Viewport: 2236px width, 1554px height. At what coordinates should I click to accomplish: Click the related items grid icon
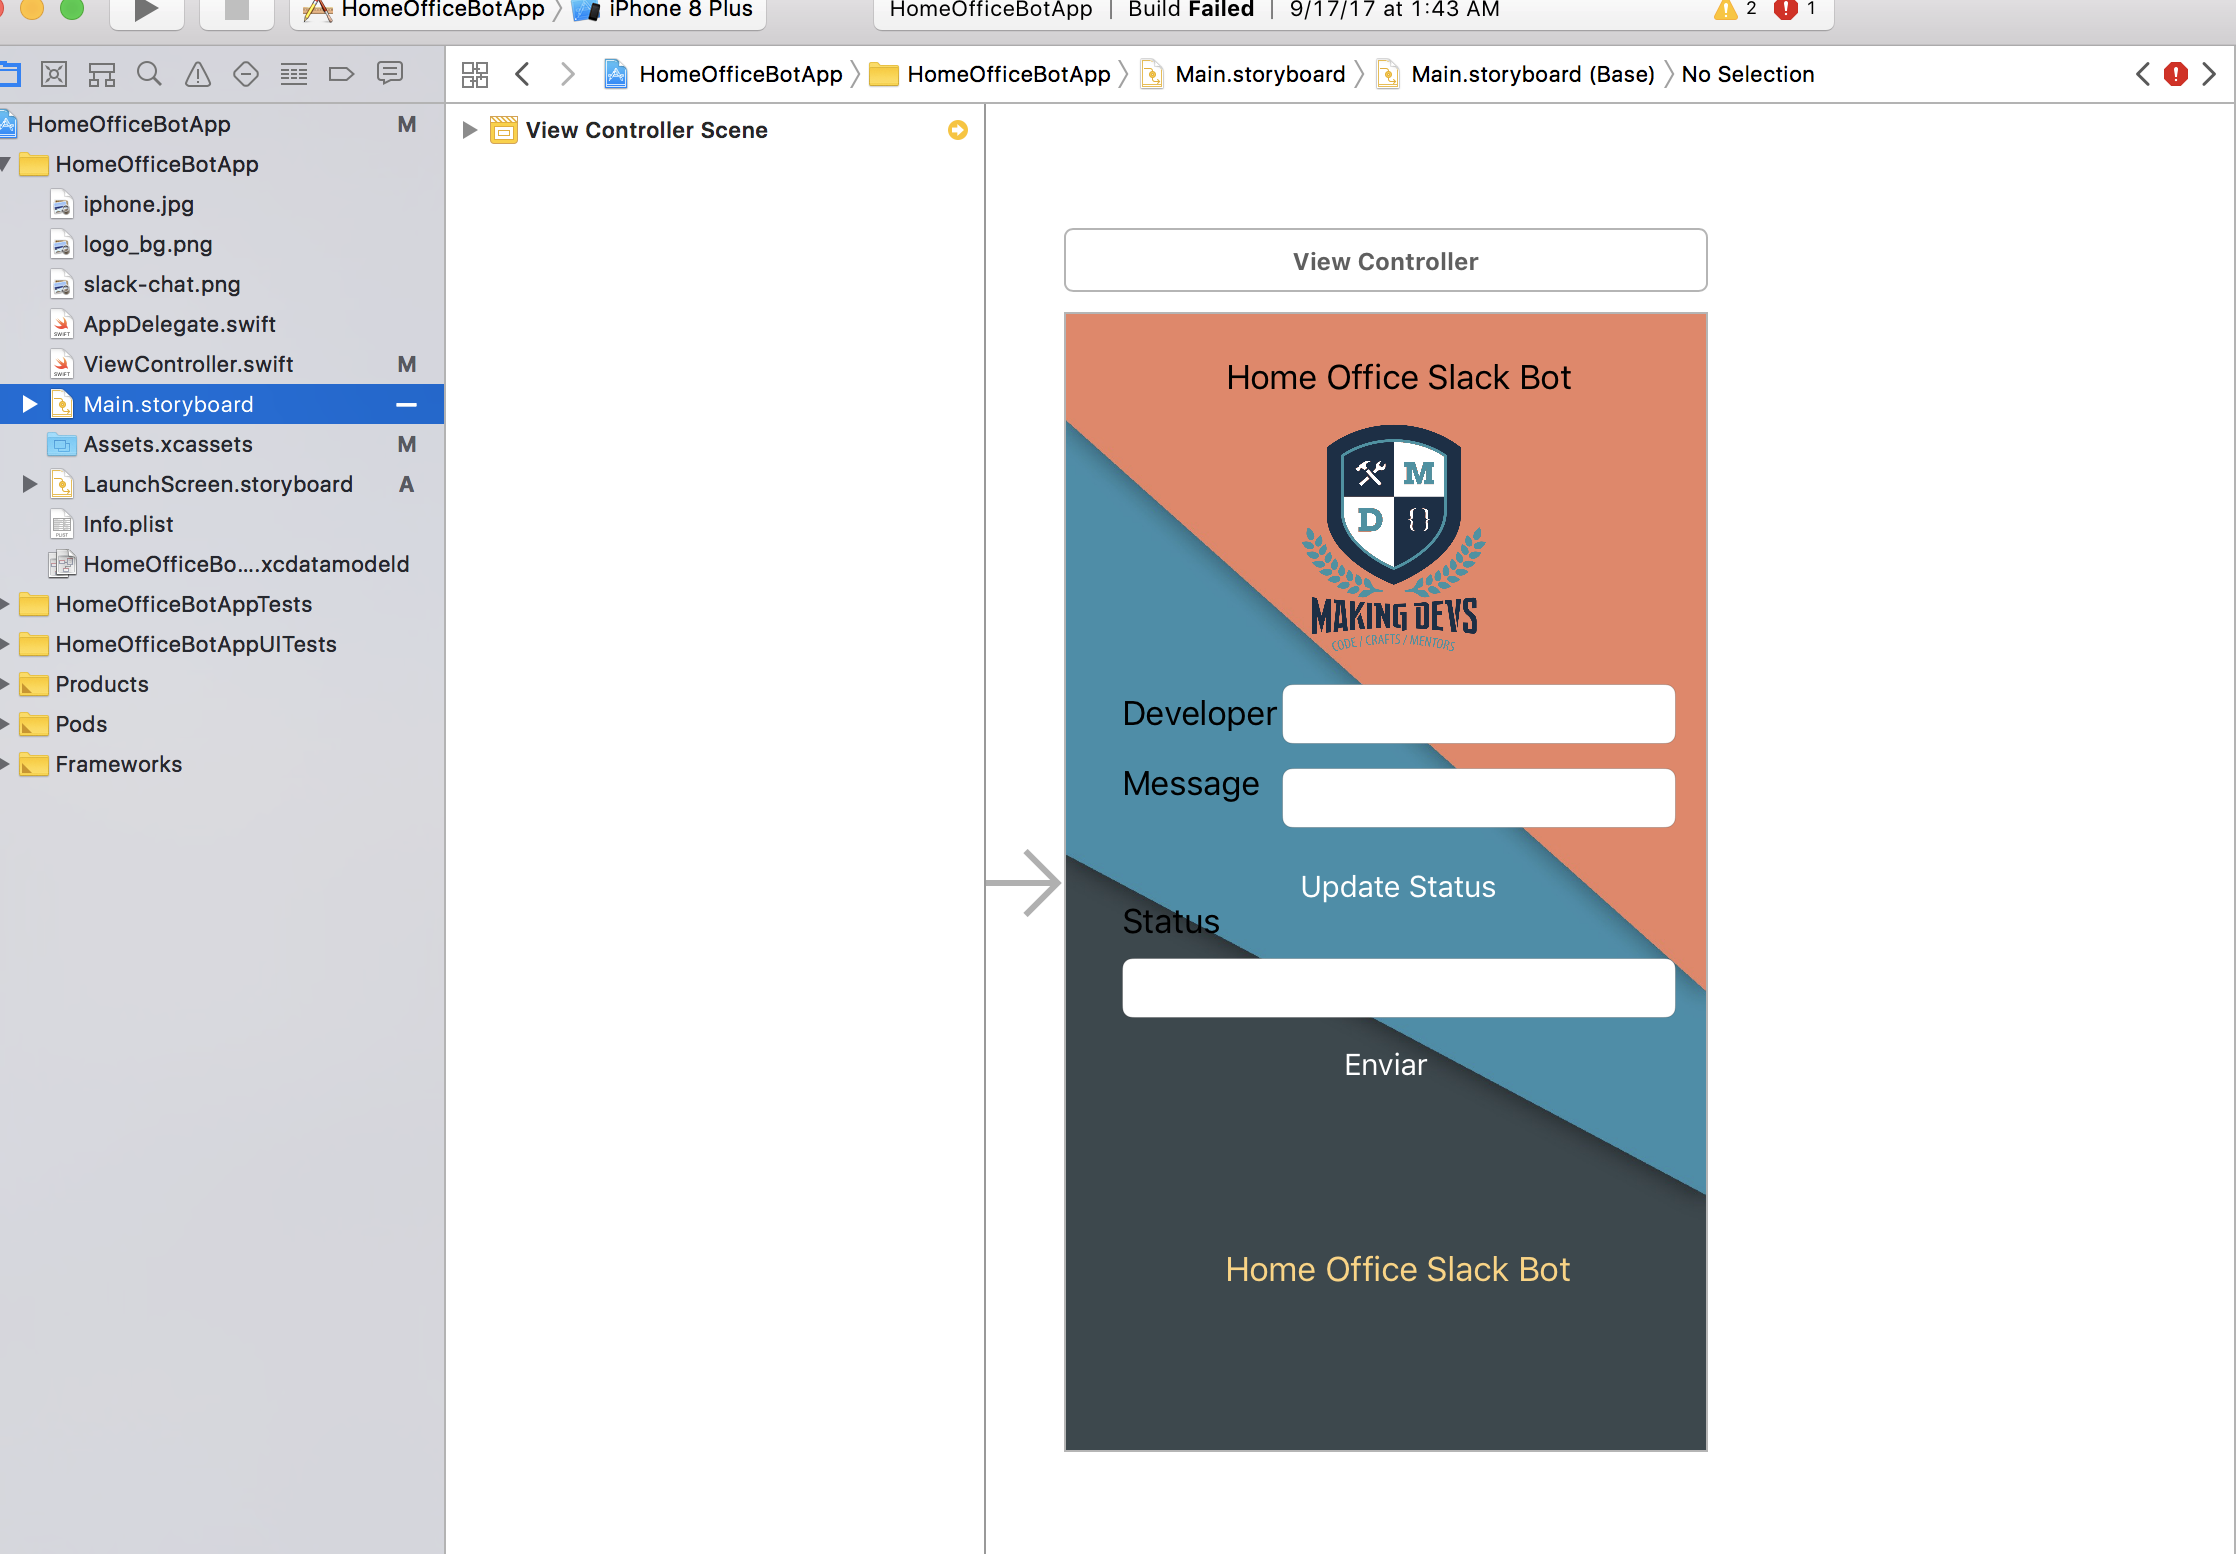pos(475,74)
